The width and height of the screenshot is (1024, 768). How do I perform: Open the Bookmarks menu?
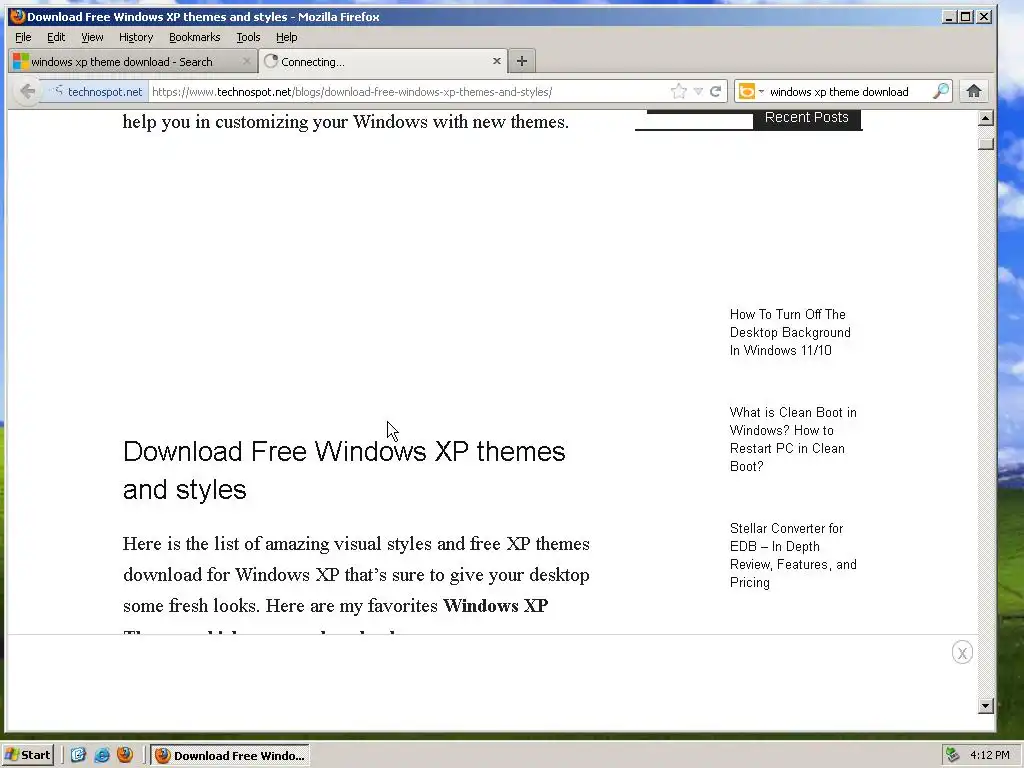pyautogui.click(x=195, y=37)
